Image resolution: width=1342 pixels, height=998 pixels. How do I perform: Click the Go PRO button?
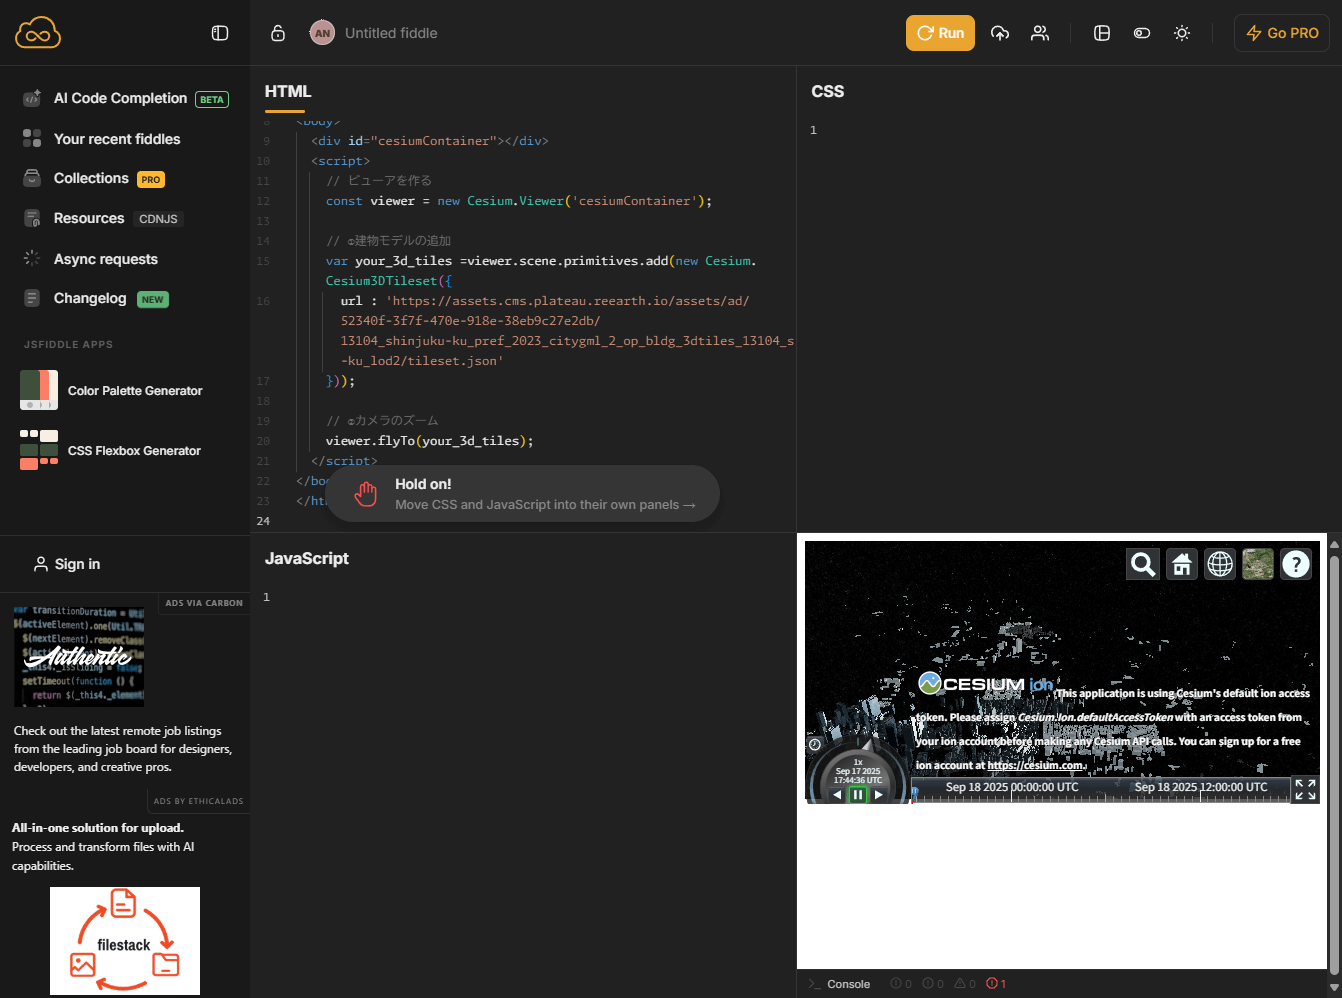pyautogui.click(x=1282, y=33)
